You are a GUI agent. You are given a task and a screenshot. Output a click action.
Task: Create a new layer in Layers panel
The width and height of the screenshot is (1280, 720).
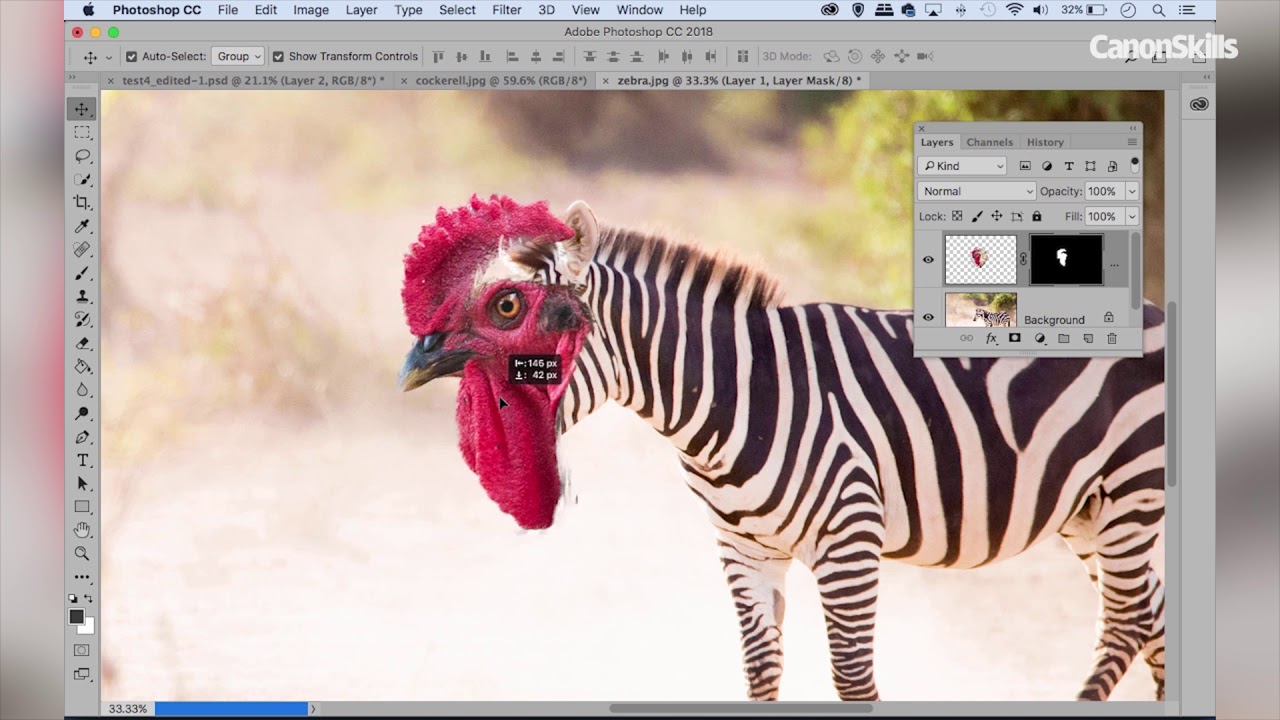click(x=1087, y=339)
